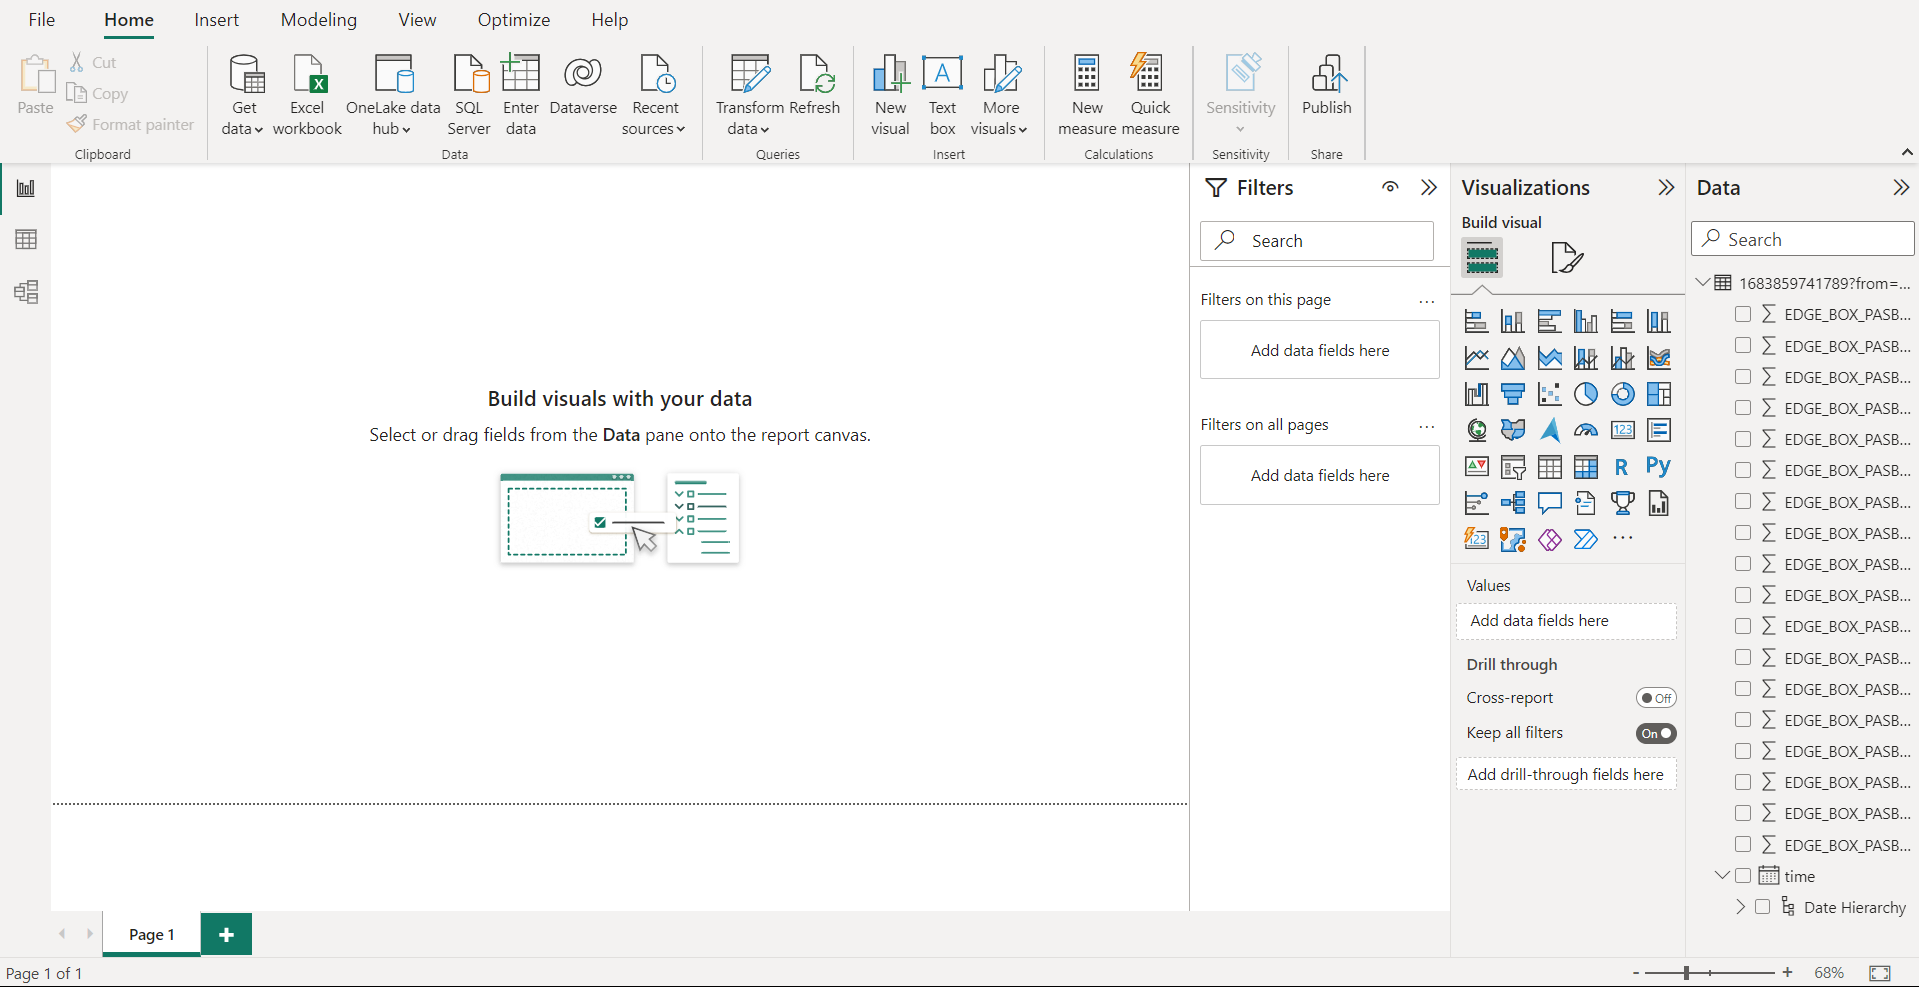This screenshot has height=987, width=1919.
Task: Click the Refresh button
Action: click(x=815, y=85)
